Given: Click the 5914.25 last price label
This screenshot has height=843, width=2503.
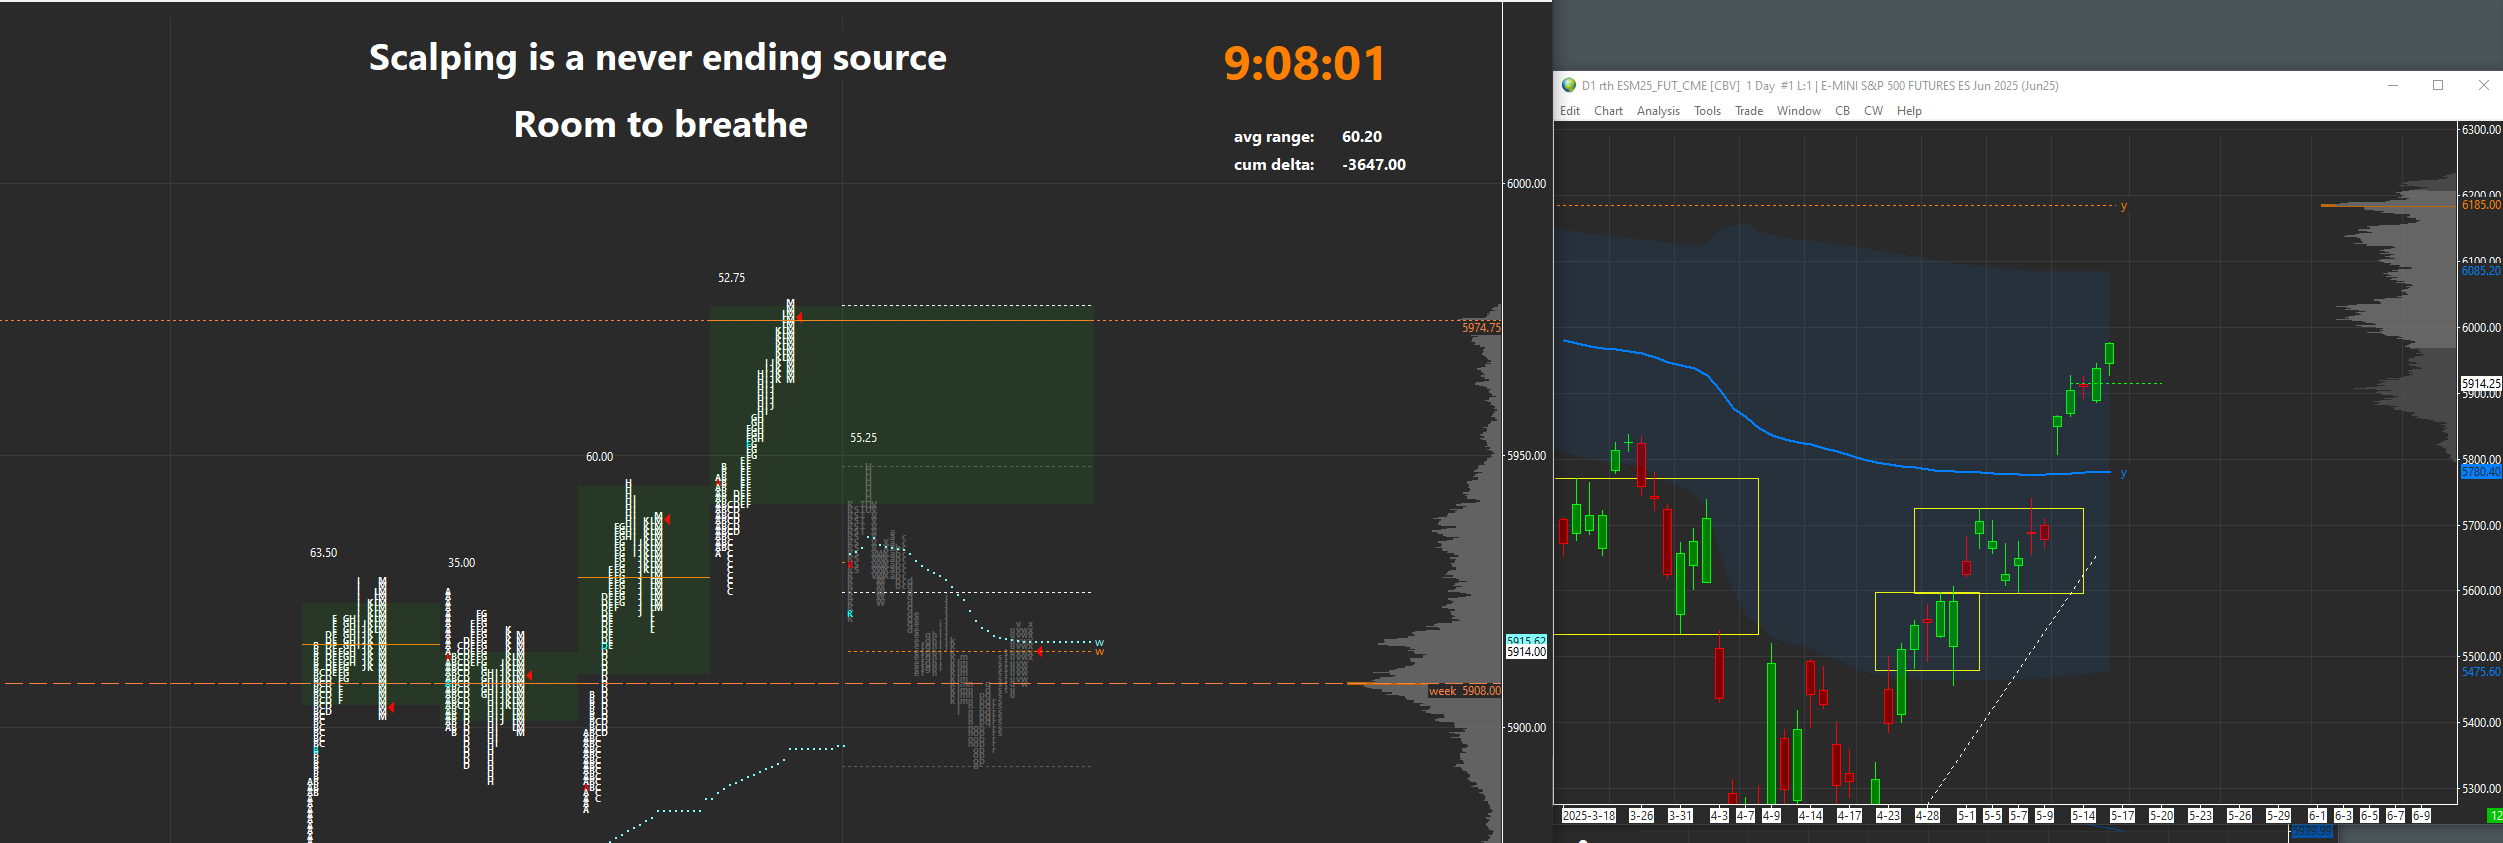Looking at the screenshot, I should point(2481,383).
